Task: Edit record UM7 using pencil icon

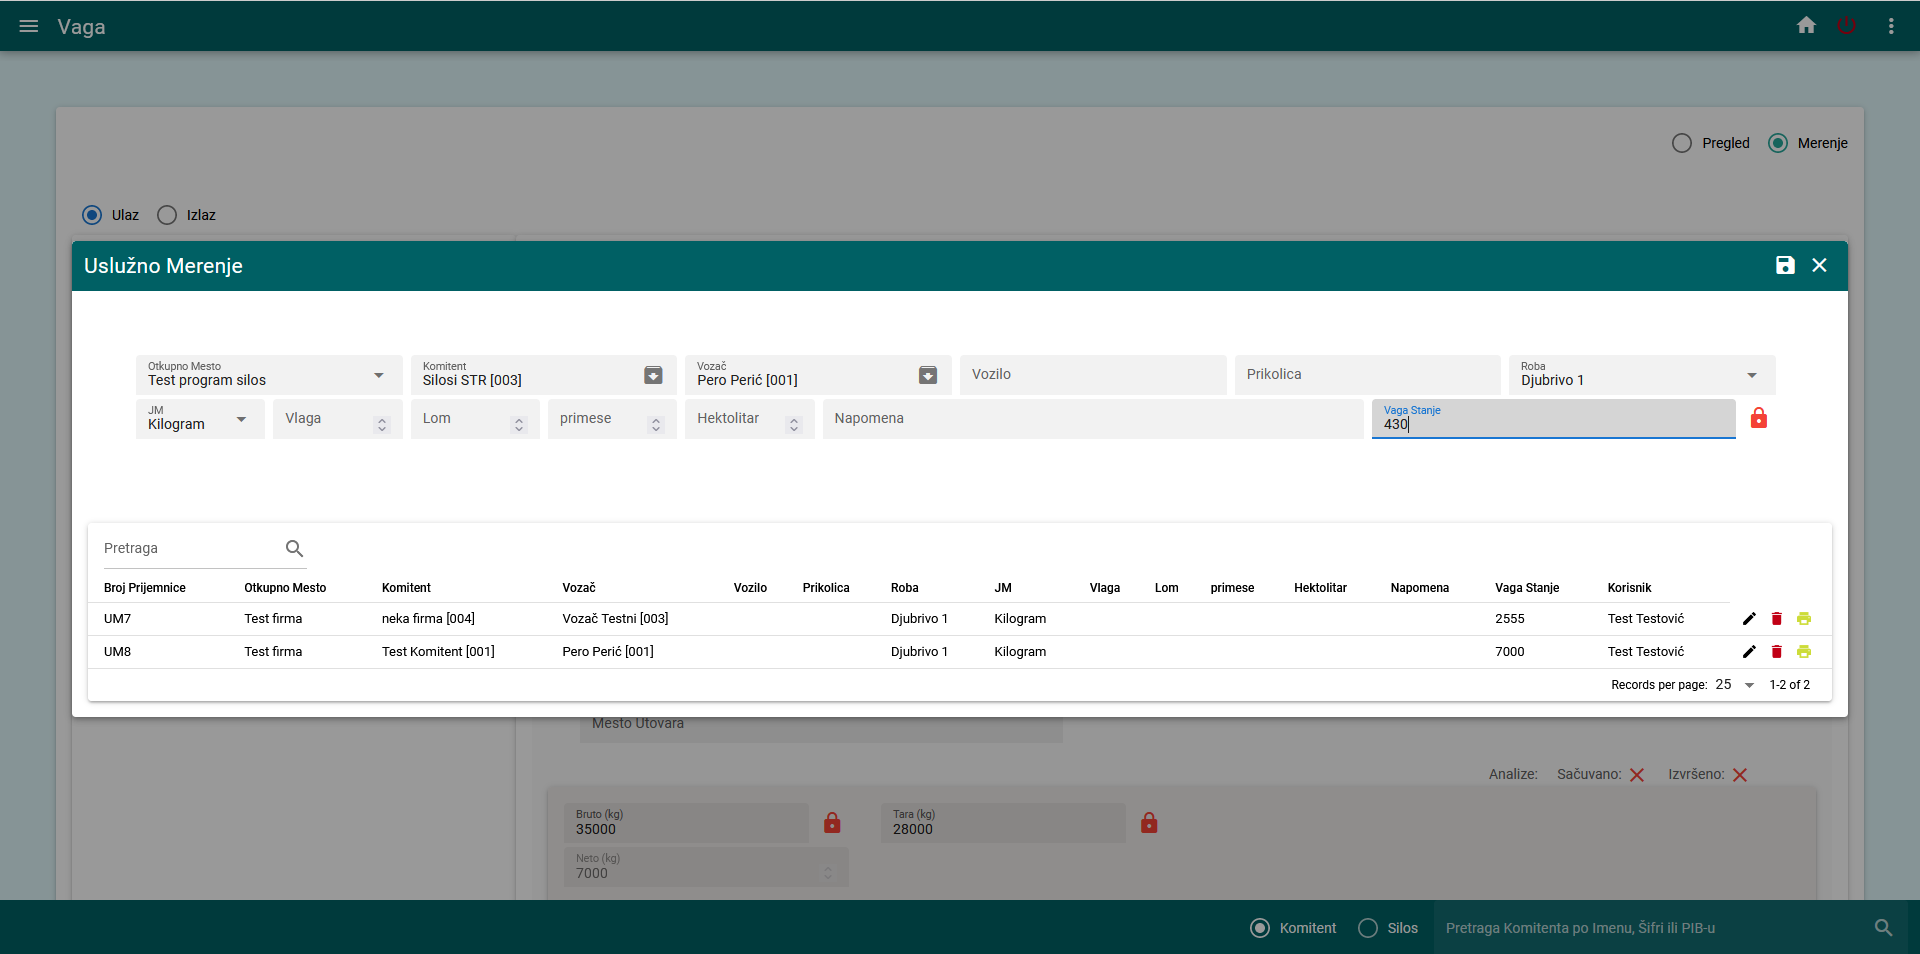Action: tap(1748, 618)
